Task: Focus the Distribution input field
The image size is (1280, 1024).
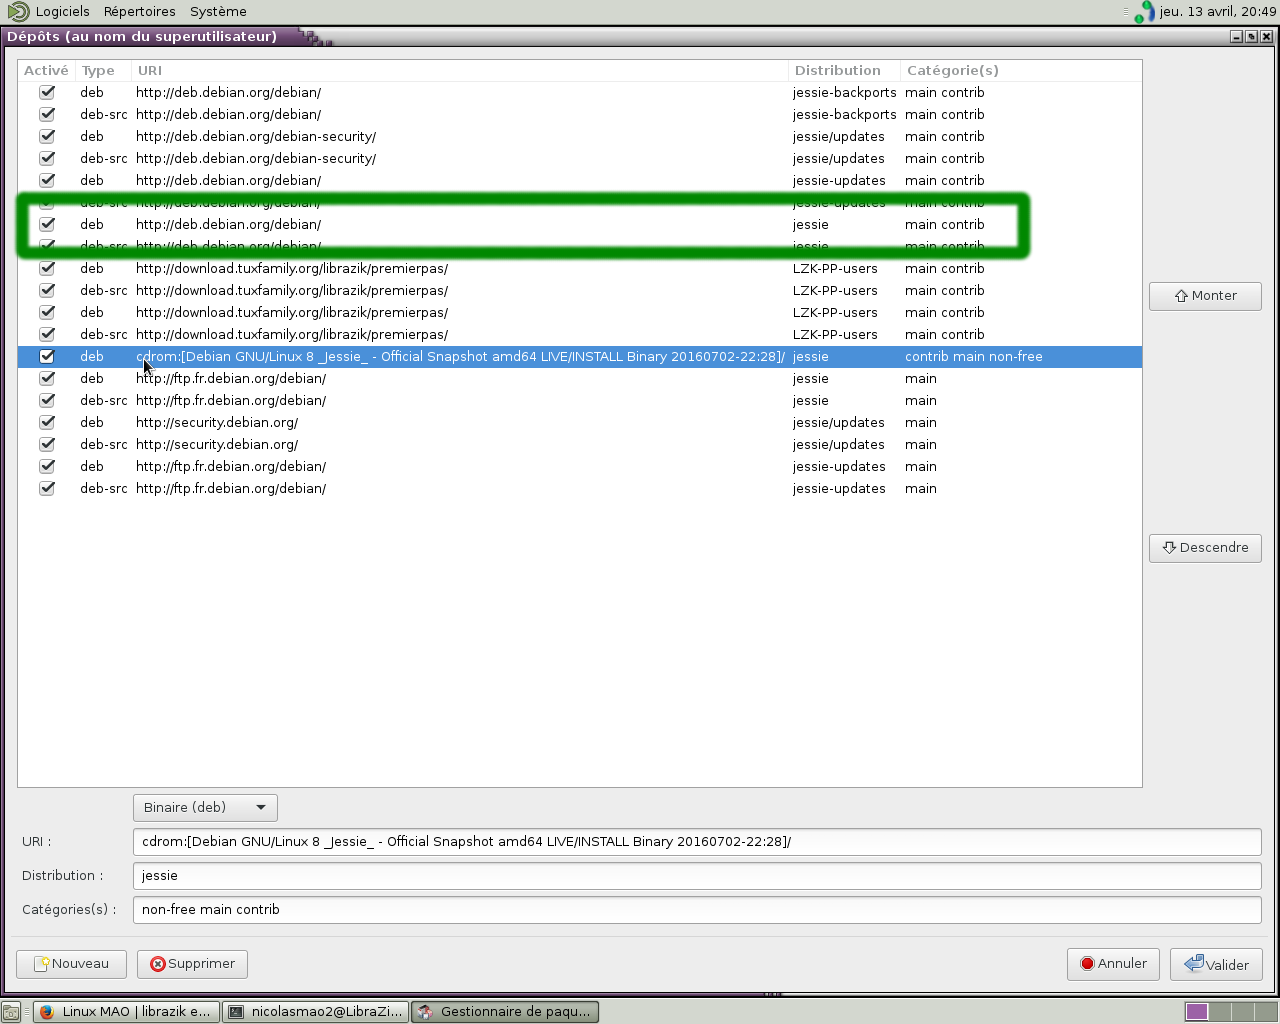Action: click(697, 876)
